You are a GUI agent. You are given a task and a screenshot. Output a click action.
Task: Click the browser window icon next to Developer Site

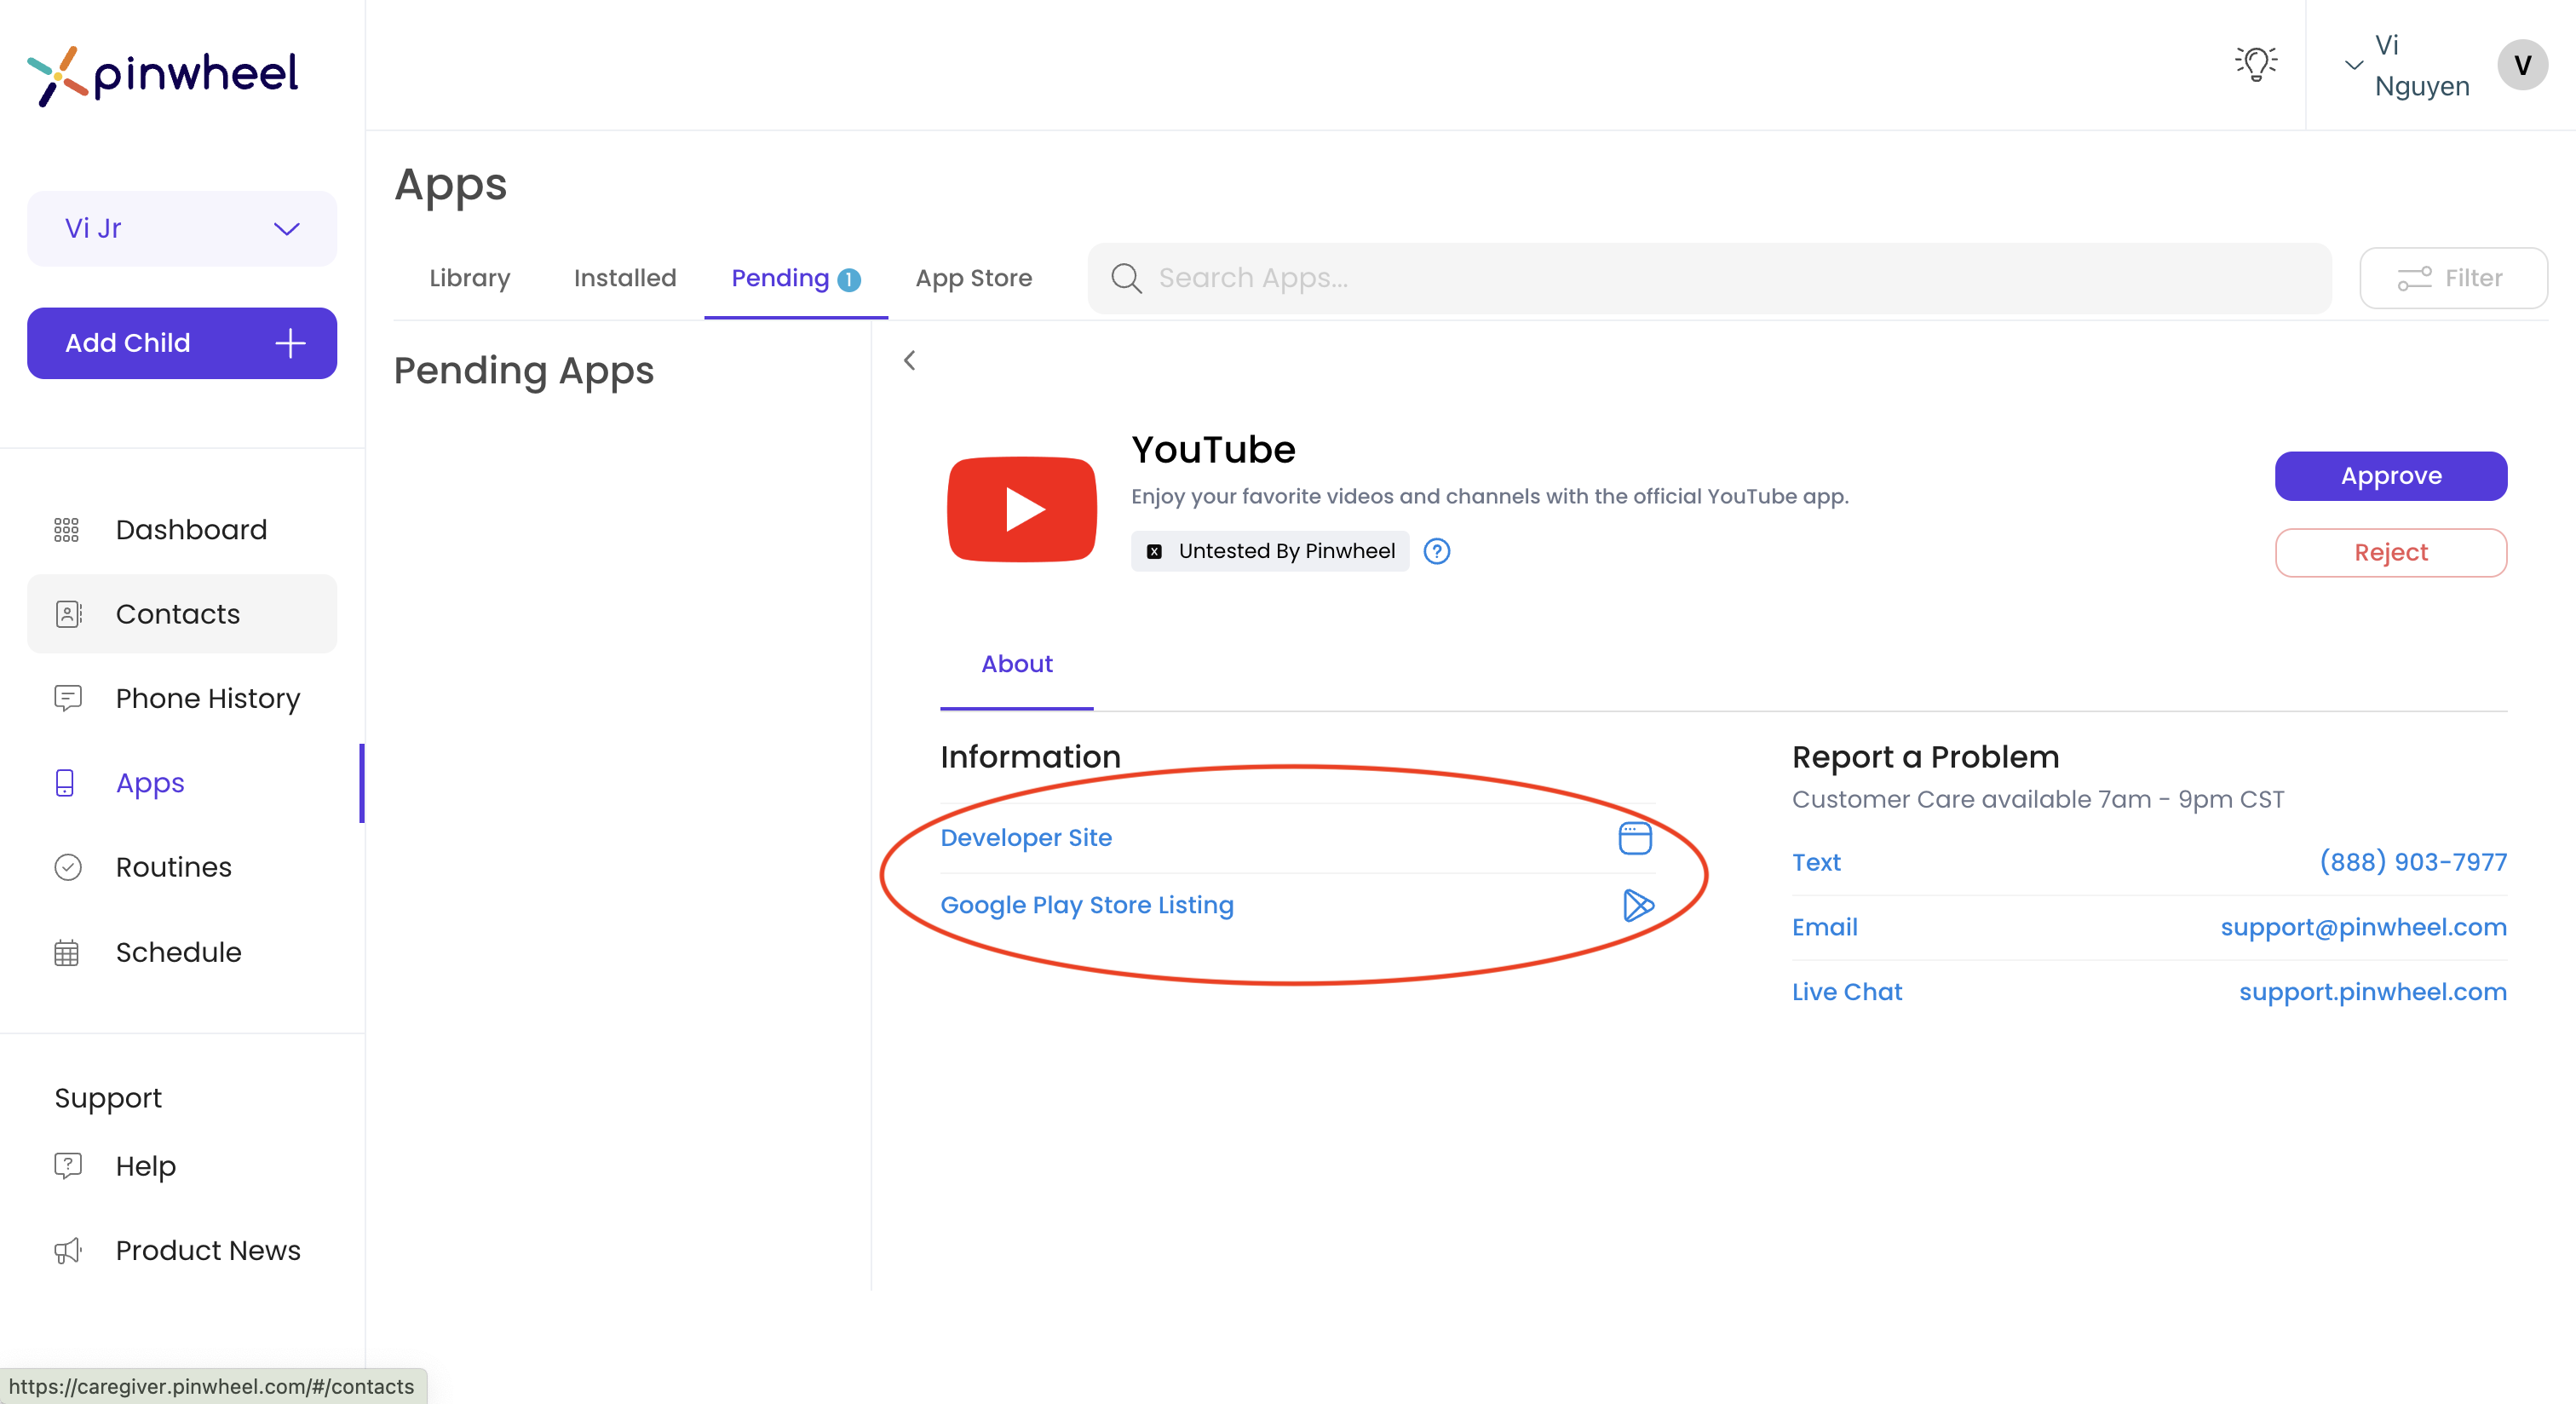click(x=1636, y=839)
